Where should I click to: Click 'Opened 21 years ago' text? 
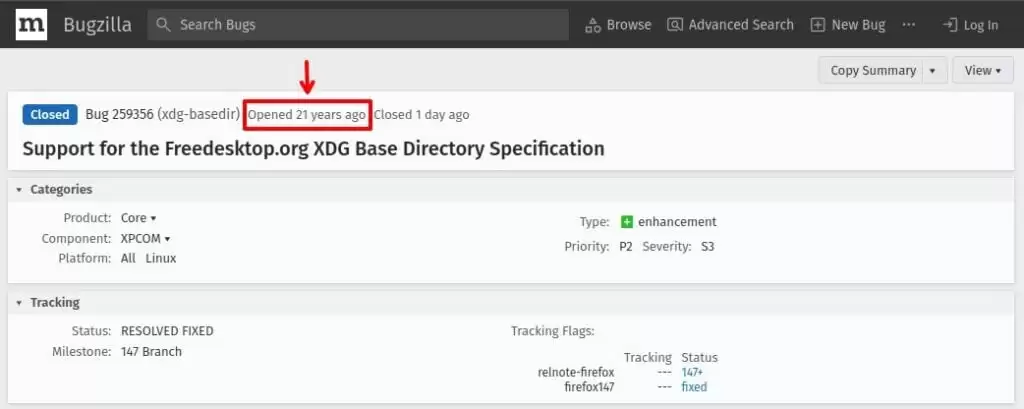(307, 115)
